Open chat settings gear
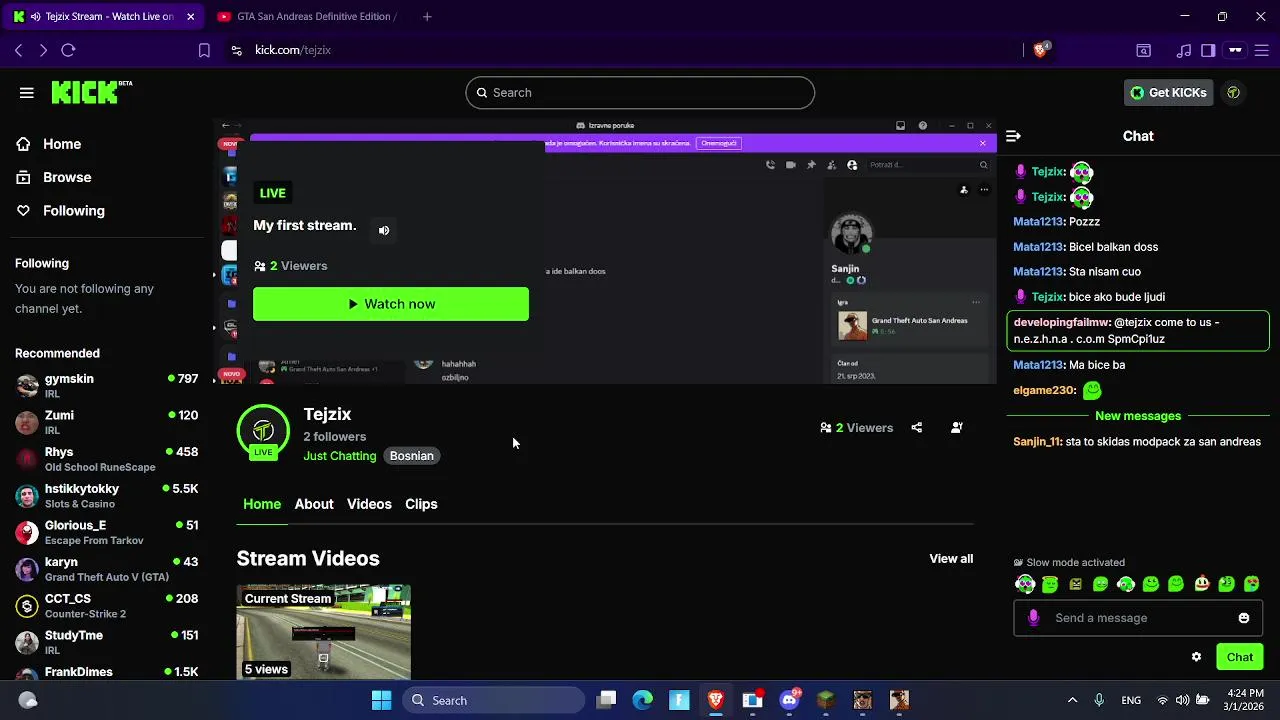 [1196, 657]
